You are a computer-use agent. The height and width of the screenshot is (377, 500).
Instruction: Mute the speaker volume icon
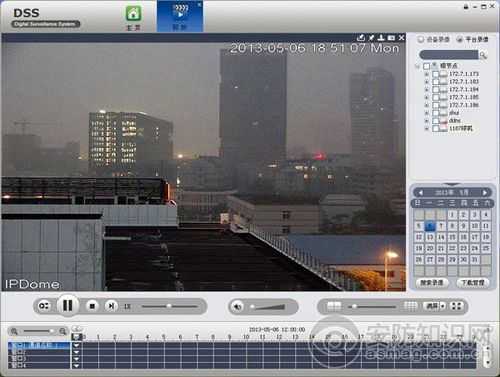[238, 306]
